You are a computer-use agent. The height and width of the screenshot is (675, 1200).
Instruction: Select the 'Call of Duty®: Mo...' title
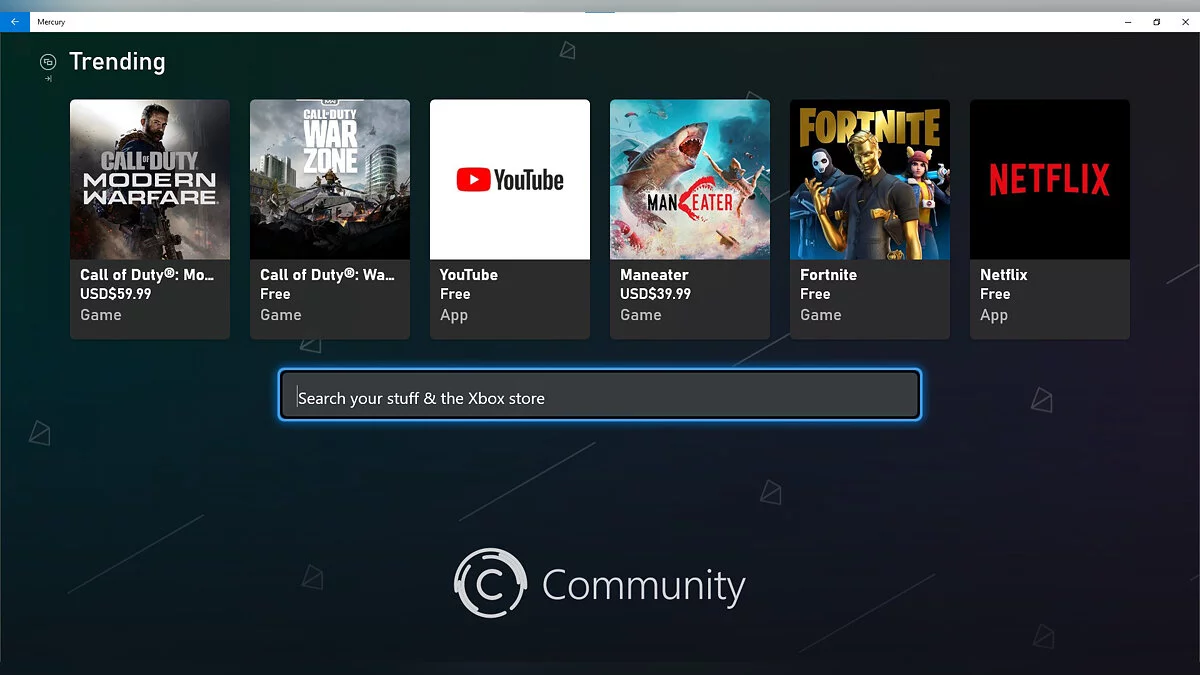click(148, 274)
